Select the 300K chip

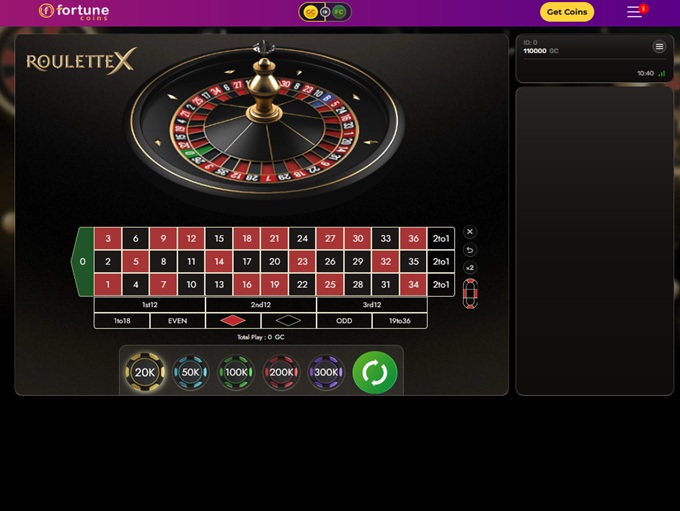[326, 372]
